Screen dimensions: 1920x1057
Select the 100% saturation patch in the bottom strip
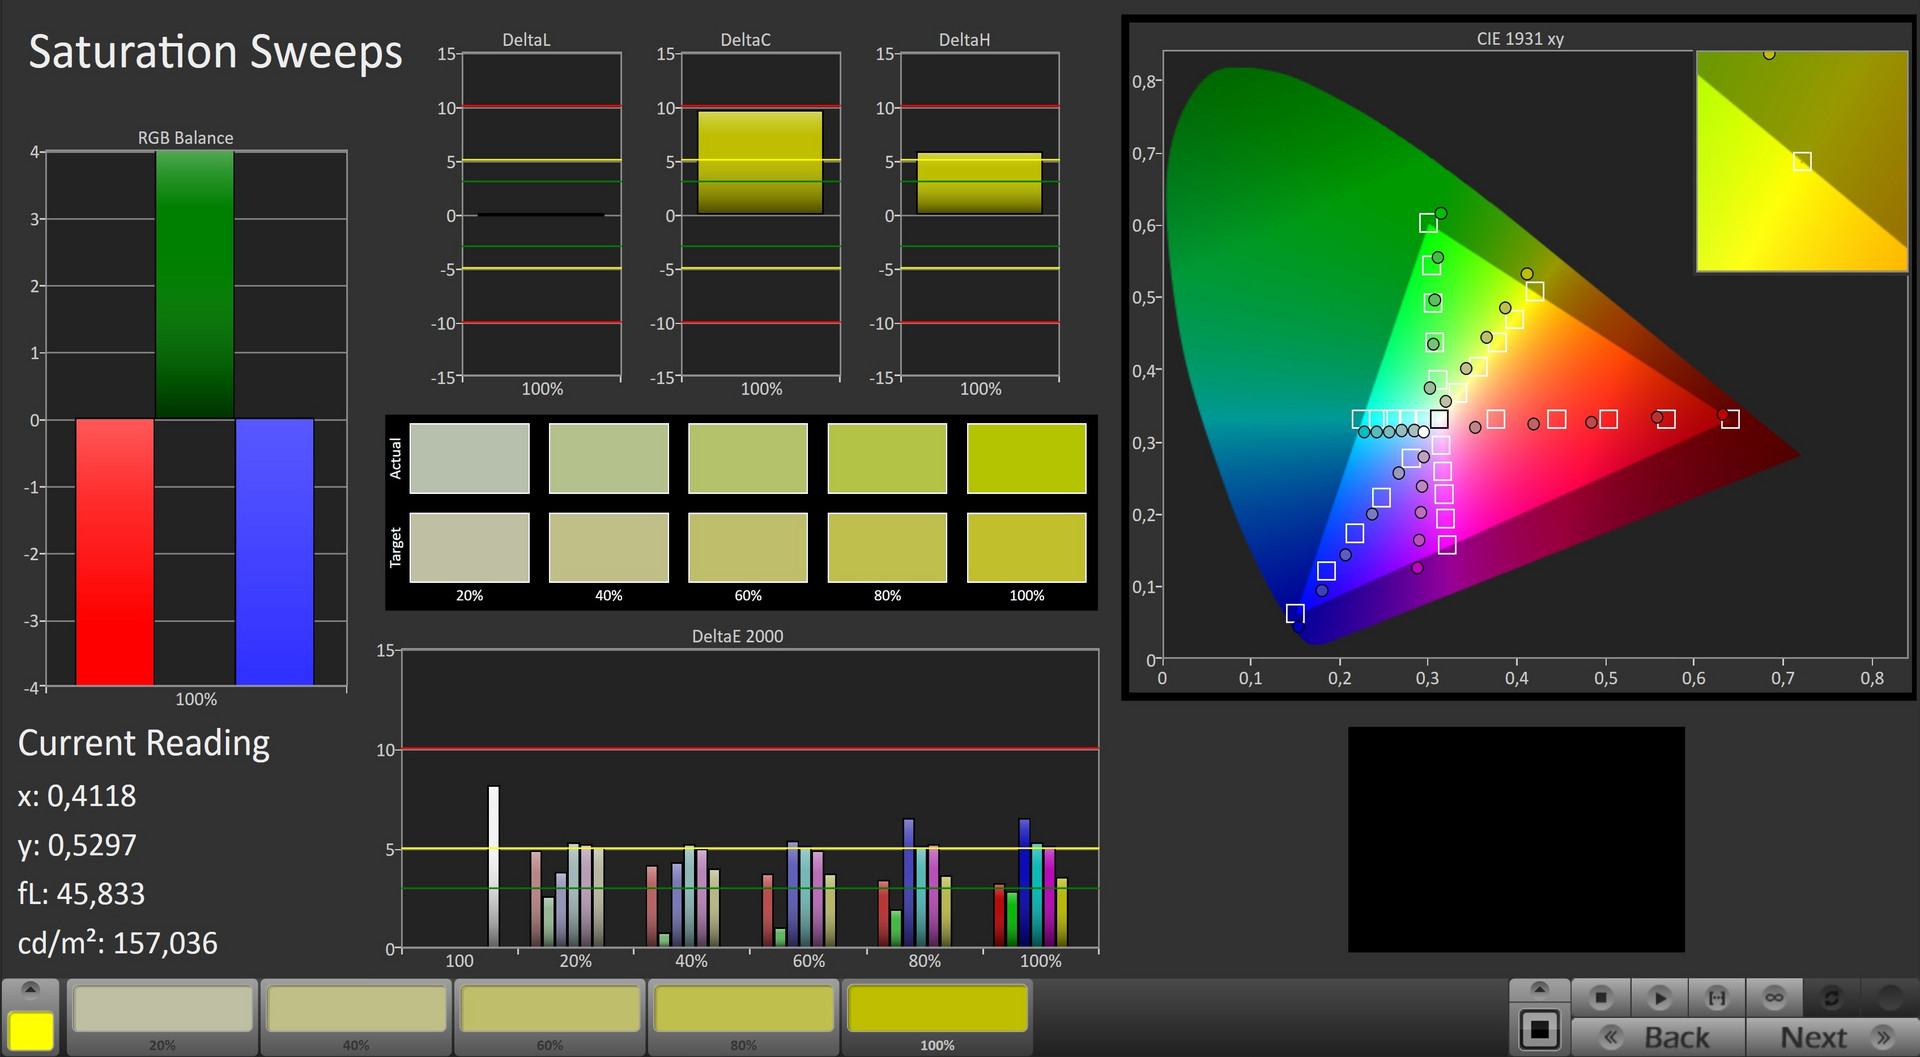(x=937, y=1016)
